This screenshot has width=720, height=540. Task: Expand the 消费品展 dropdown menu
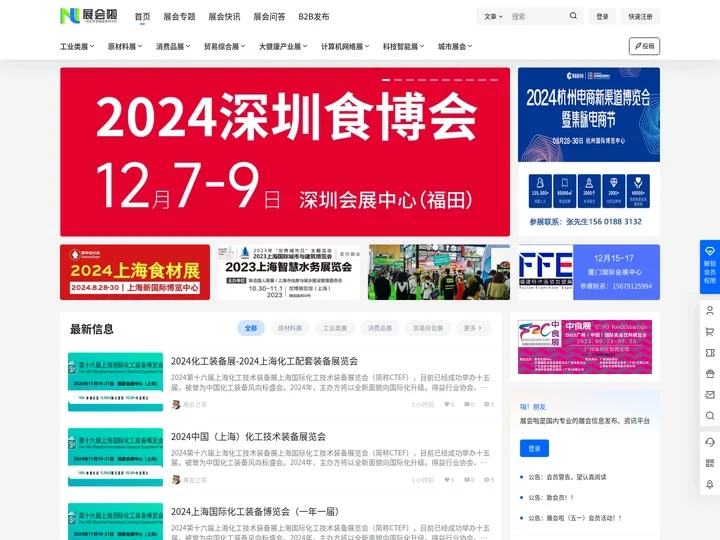click(173, 46)
